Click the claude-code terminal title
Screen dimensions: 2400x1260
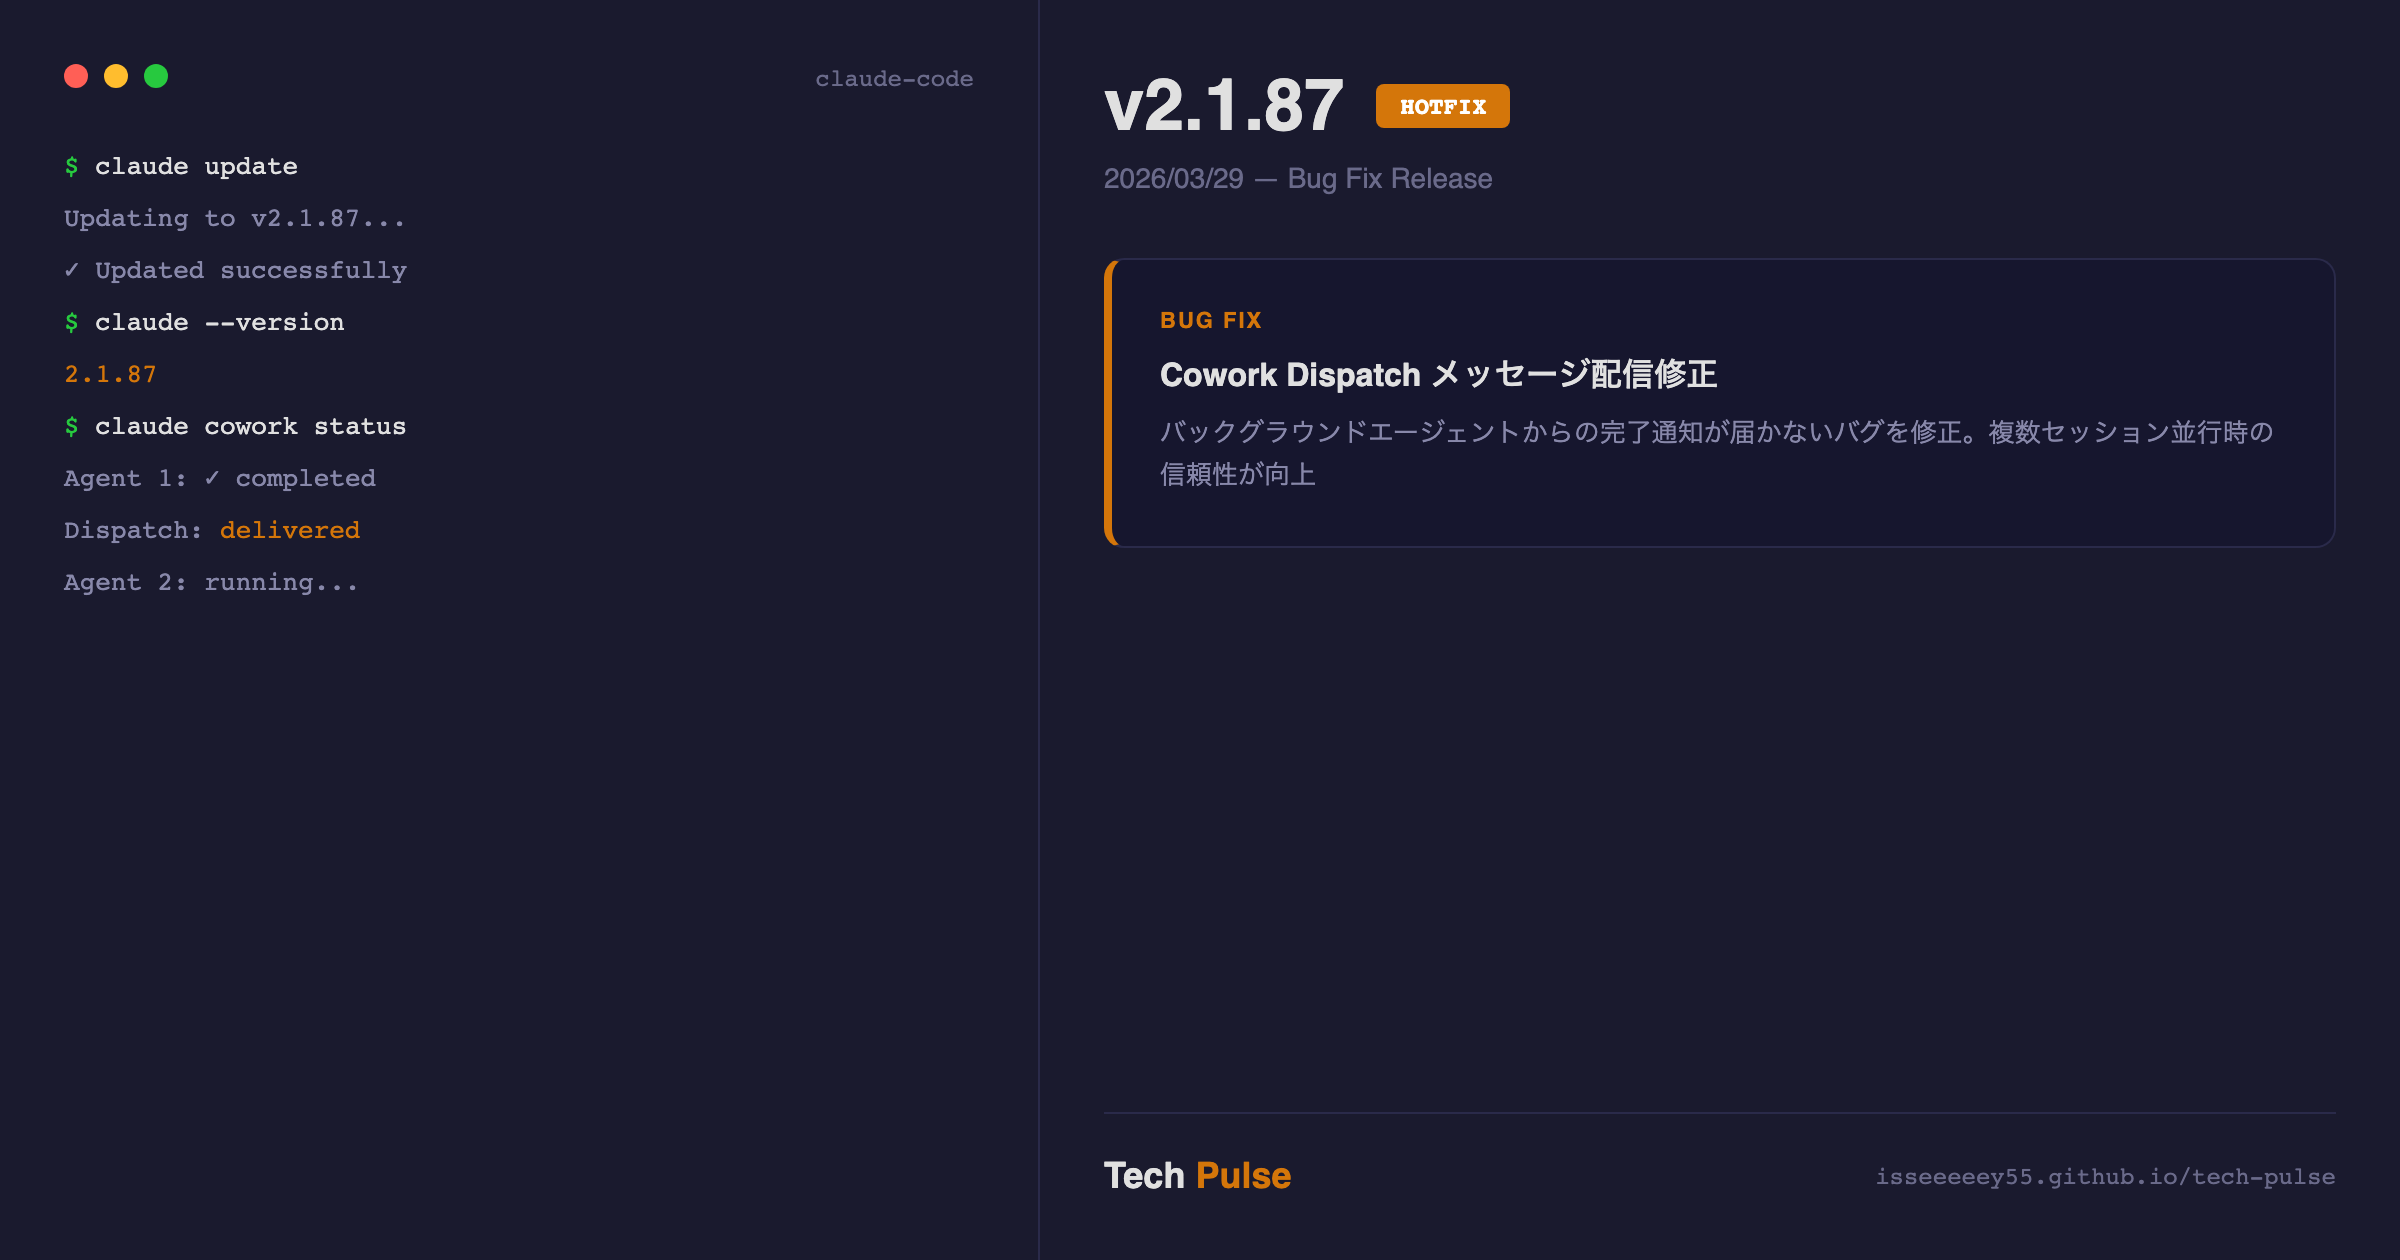(894, 79)
